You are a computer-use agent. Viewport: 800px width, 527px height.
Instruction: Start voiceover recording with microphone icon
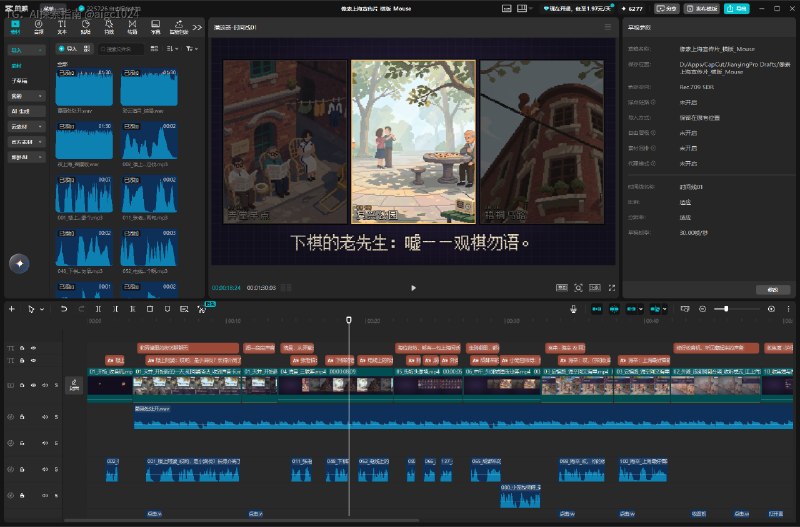[x=573, y=309]
